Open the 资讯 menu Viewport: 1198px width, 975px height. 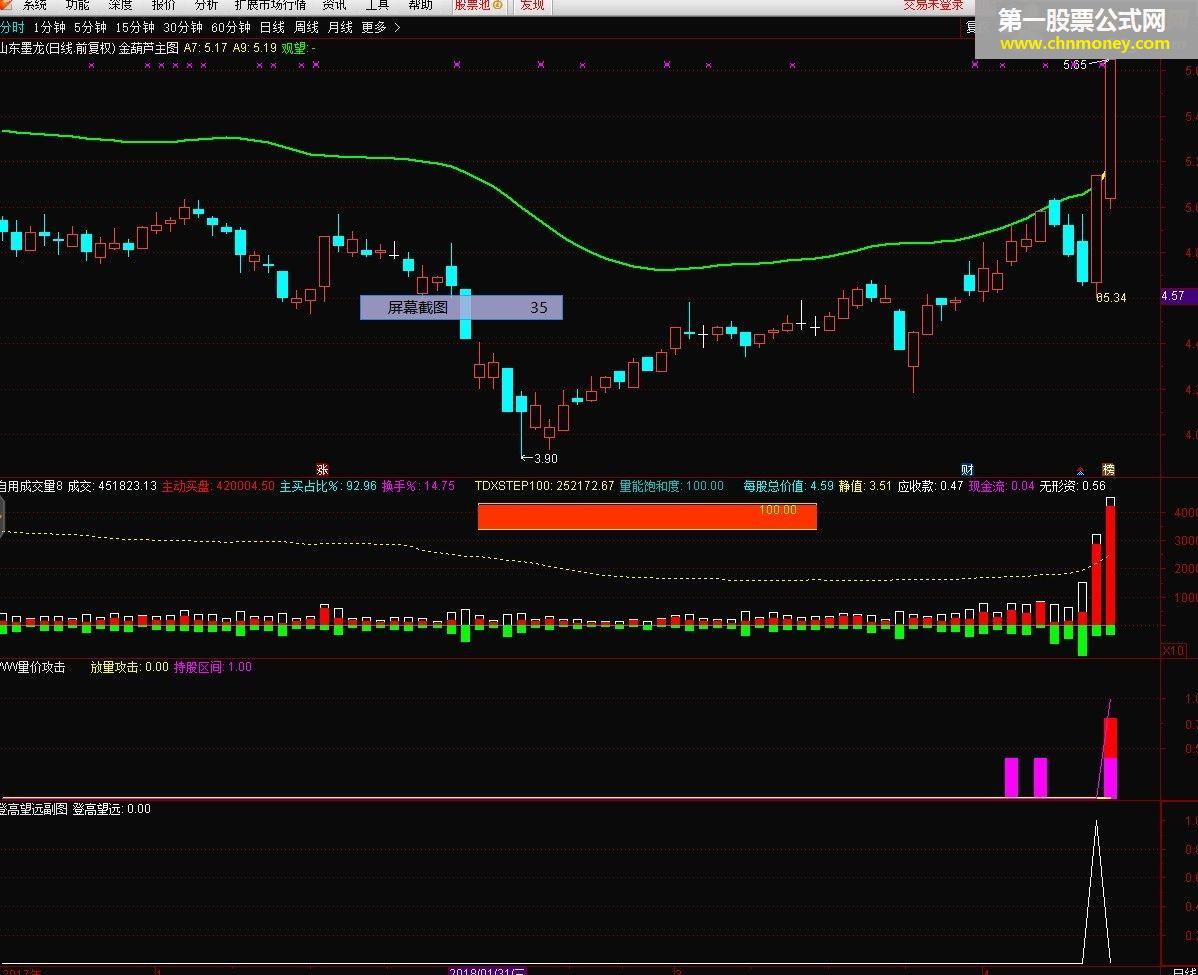pyautogui.click(x=334, y=5)
